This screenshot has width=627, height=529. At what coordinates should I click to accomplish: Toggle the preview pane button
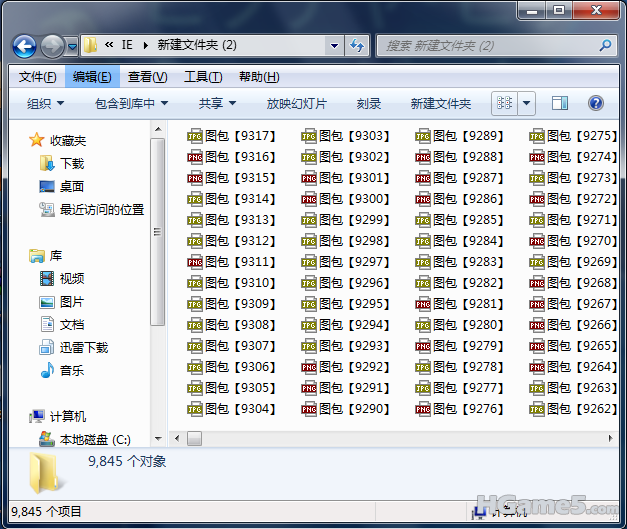[x=560, y=103]
